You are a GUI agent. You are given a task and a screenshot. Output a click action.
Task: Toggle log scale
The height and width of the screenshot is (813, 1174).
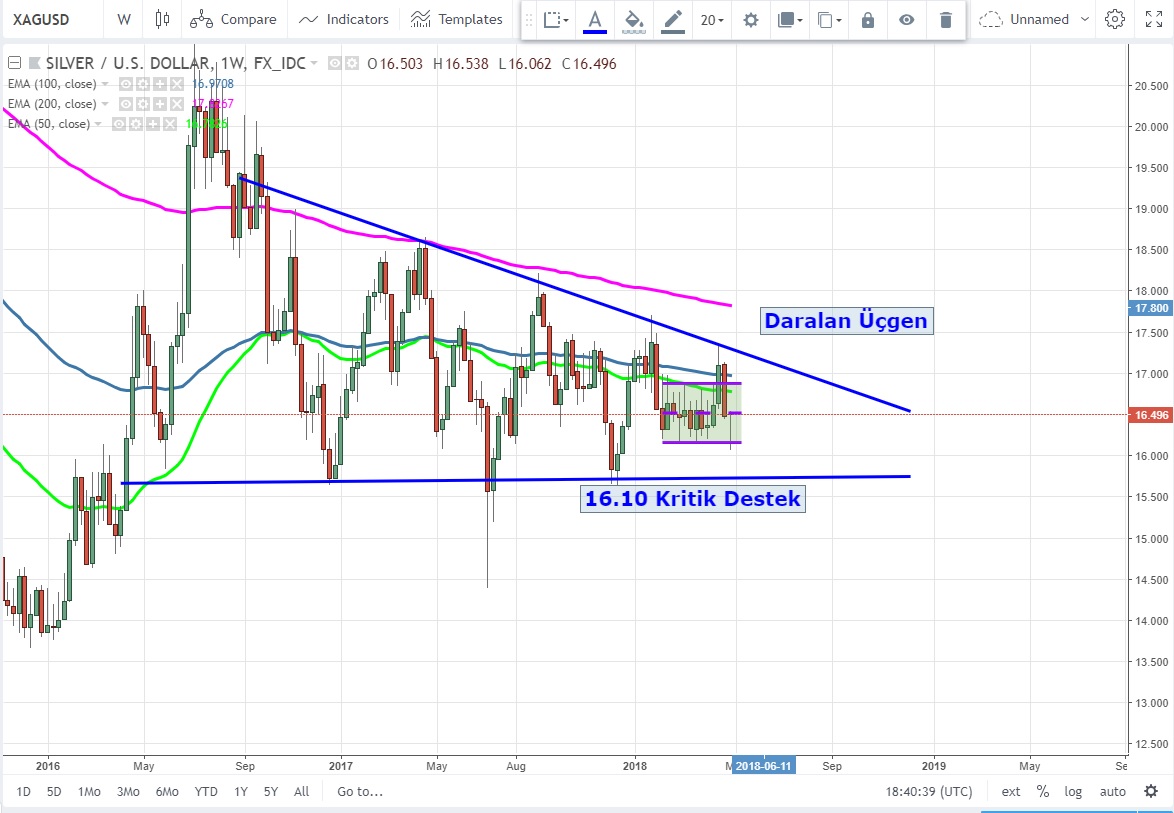coord(1073,791)
